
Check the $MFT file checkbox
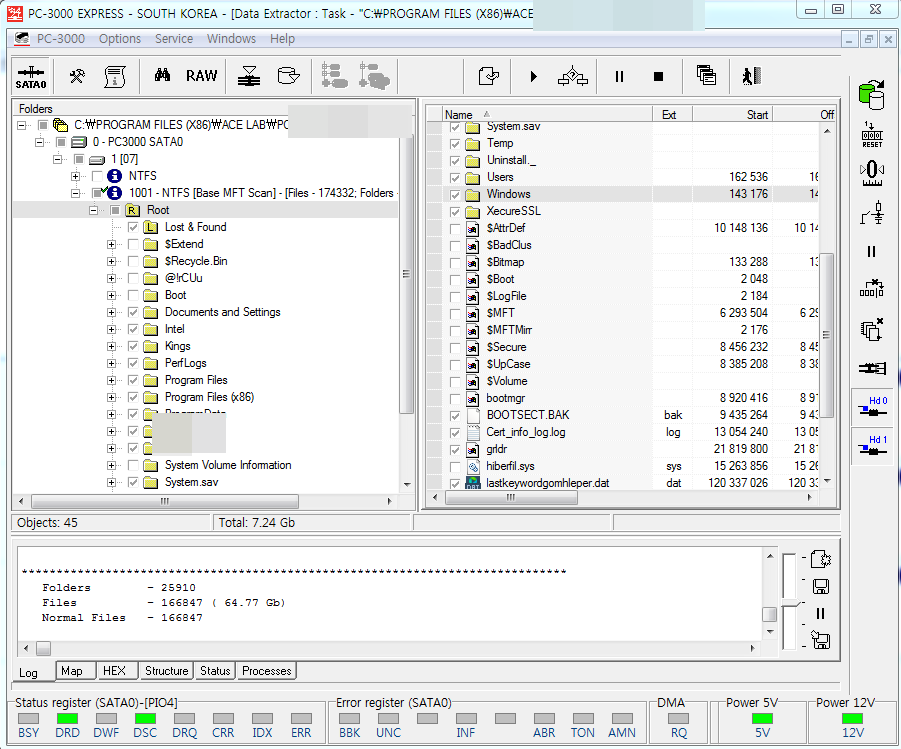click(455, 314)
